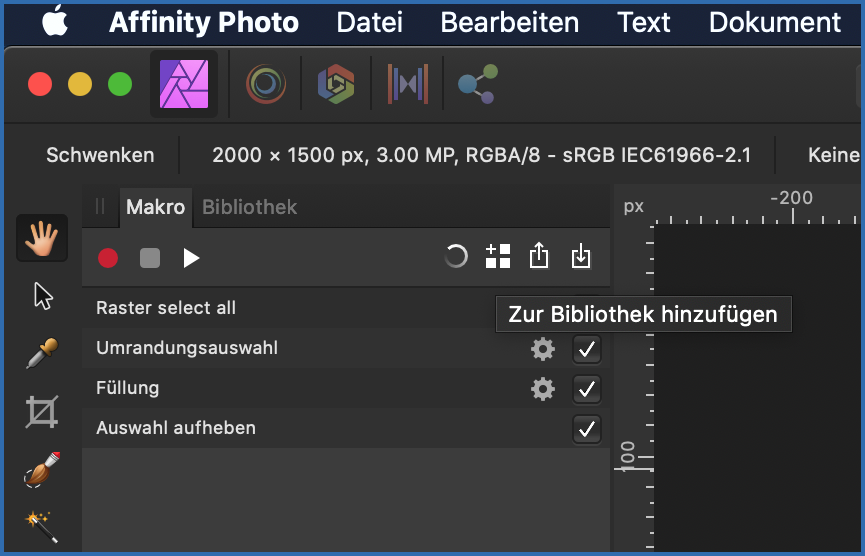Select the Hand pan tool

(x=42, y=238)
